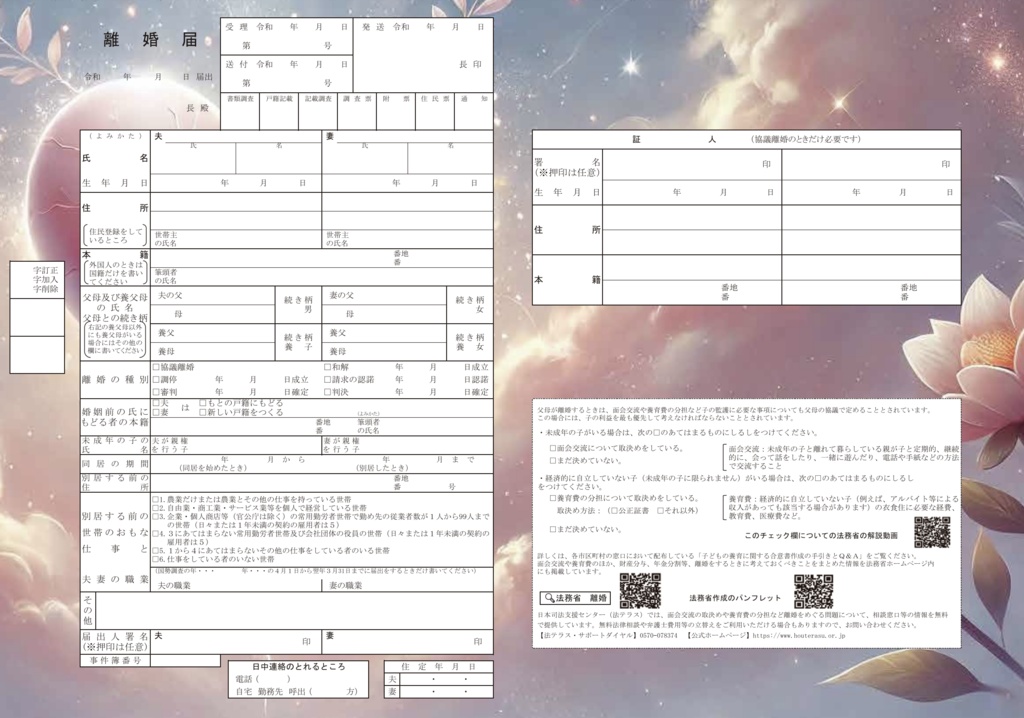This screenshot has height=718, width=1024.
Task: Check the 協議離婚 checkbox
Action: 156,367
